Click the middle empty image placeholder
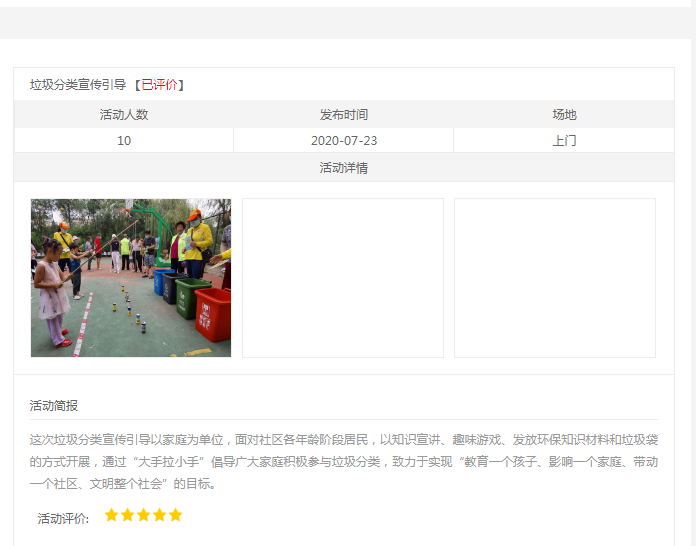Image resolution: width=696 pixels, height=546 pixels. [343, 278]
